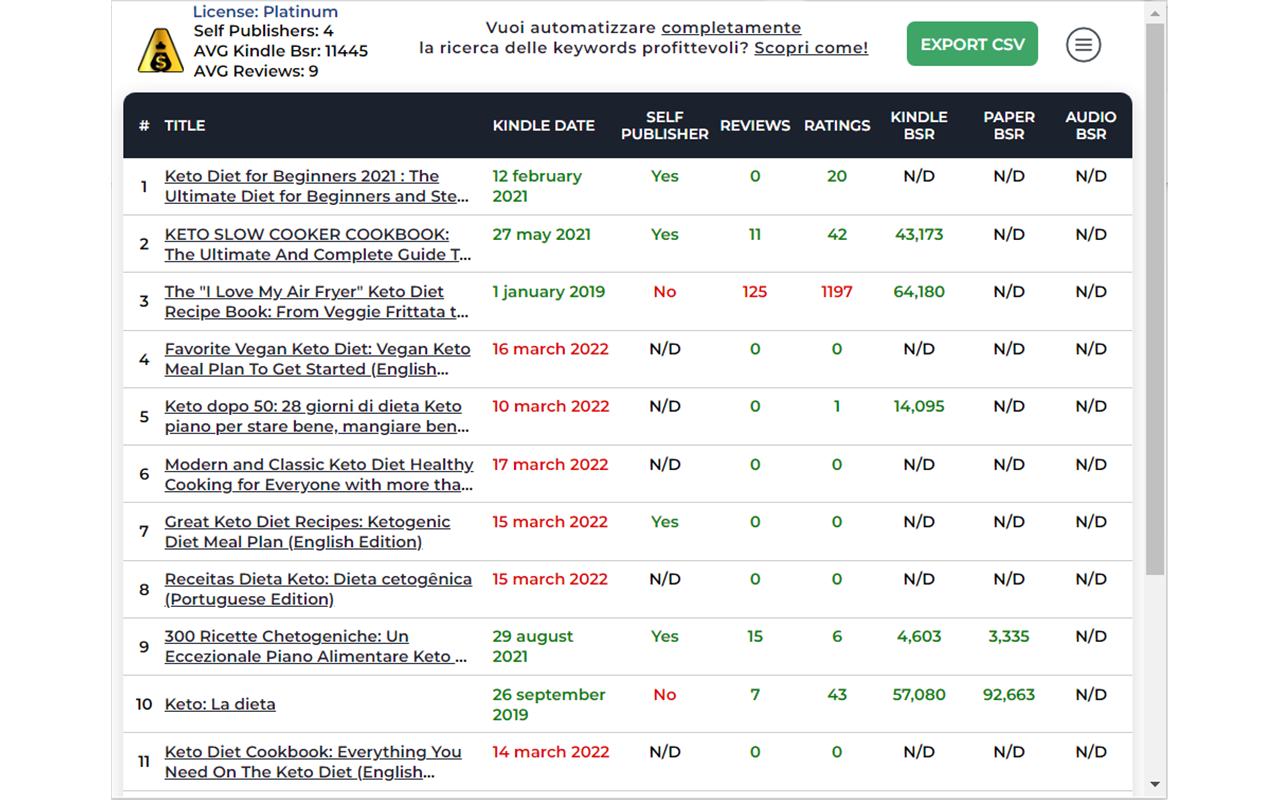1280x800 pixels.
Task: Sort by KINDLE BSR column header
Action: pyautogui.click(x=919, y=125)
